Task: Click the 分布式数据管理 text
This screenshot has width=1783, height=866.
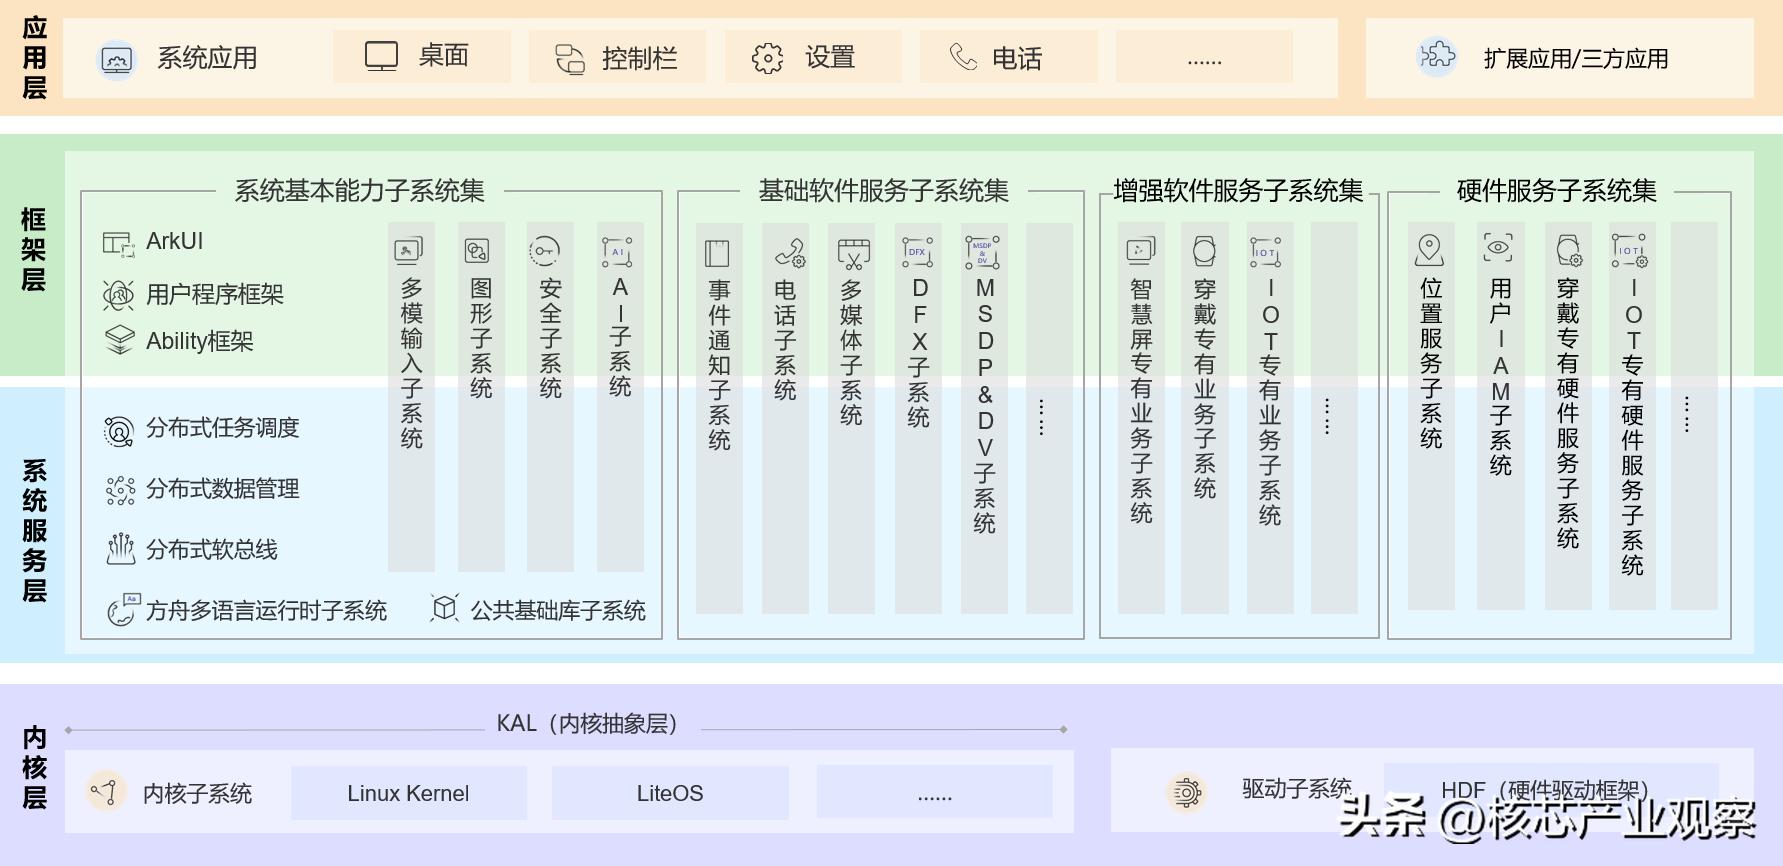Action: pos(223,489)
